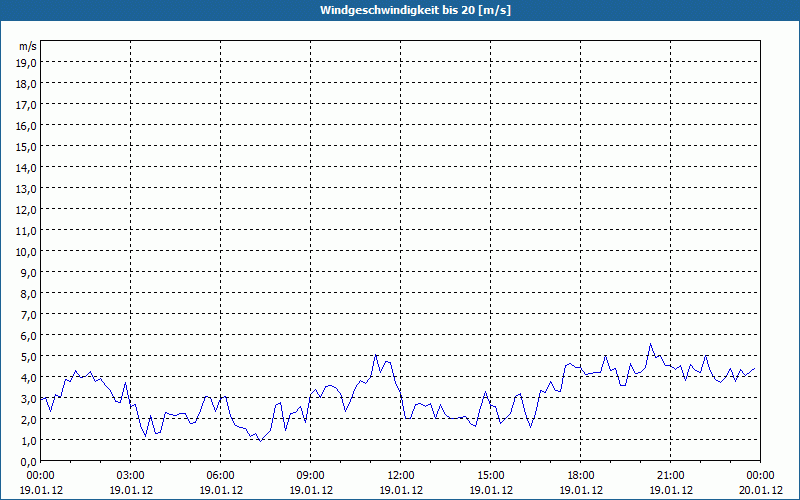800x500 pixels.
Task: Click the chart title 'Windgeschwindigkeit bis 20 [m/s]'
Action: [415, 10]
